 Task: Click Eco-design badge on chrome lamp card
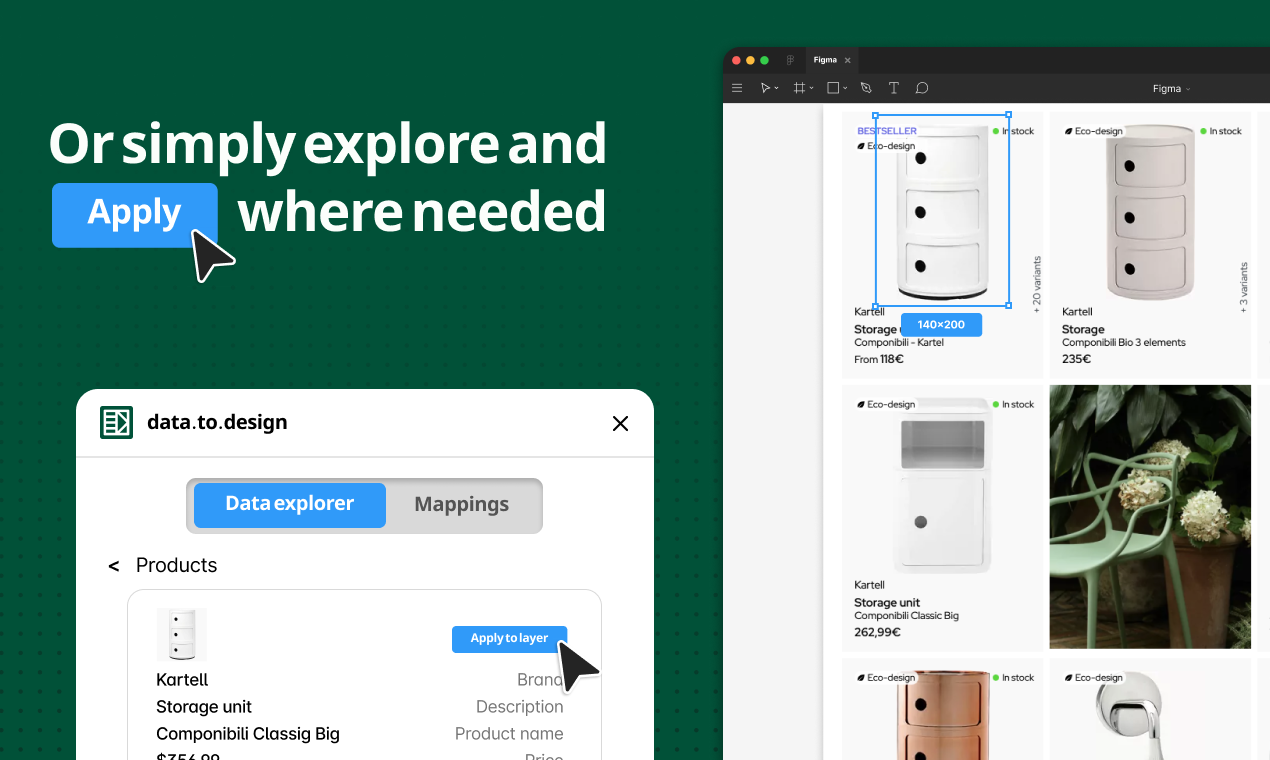(1094, 677)
